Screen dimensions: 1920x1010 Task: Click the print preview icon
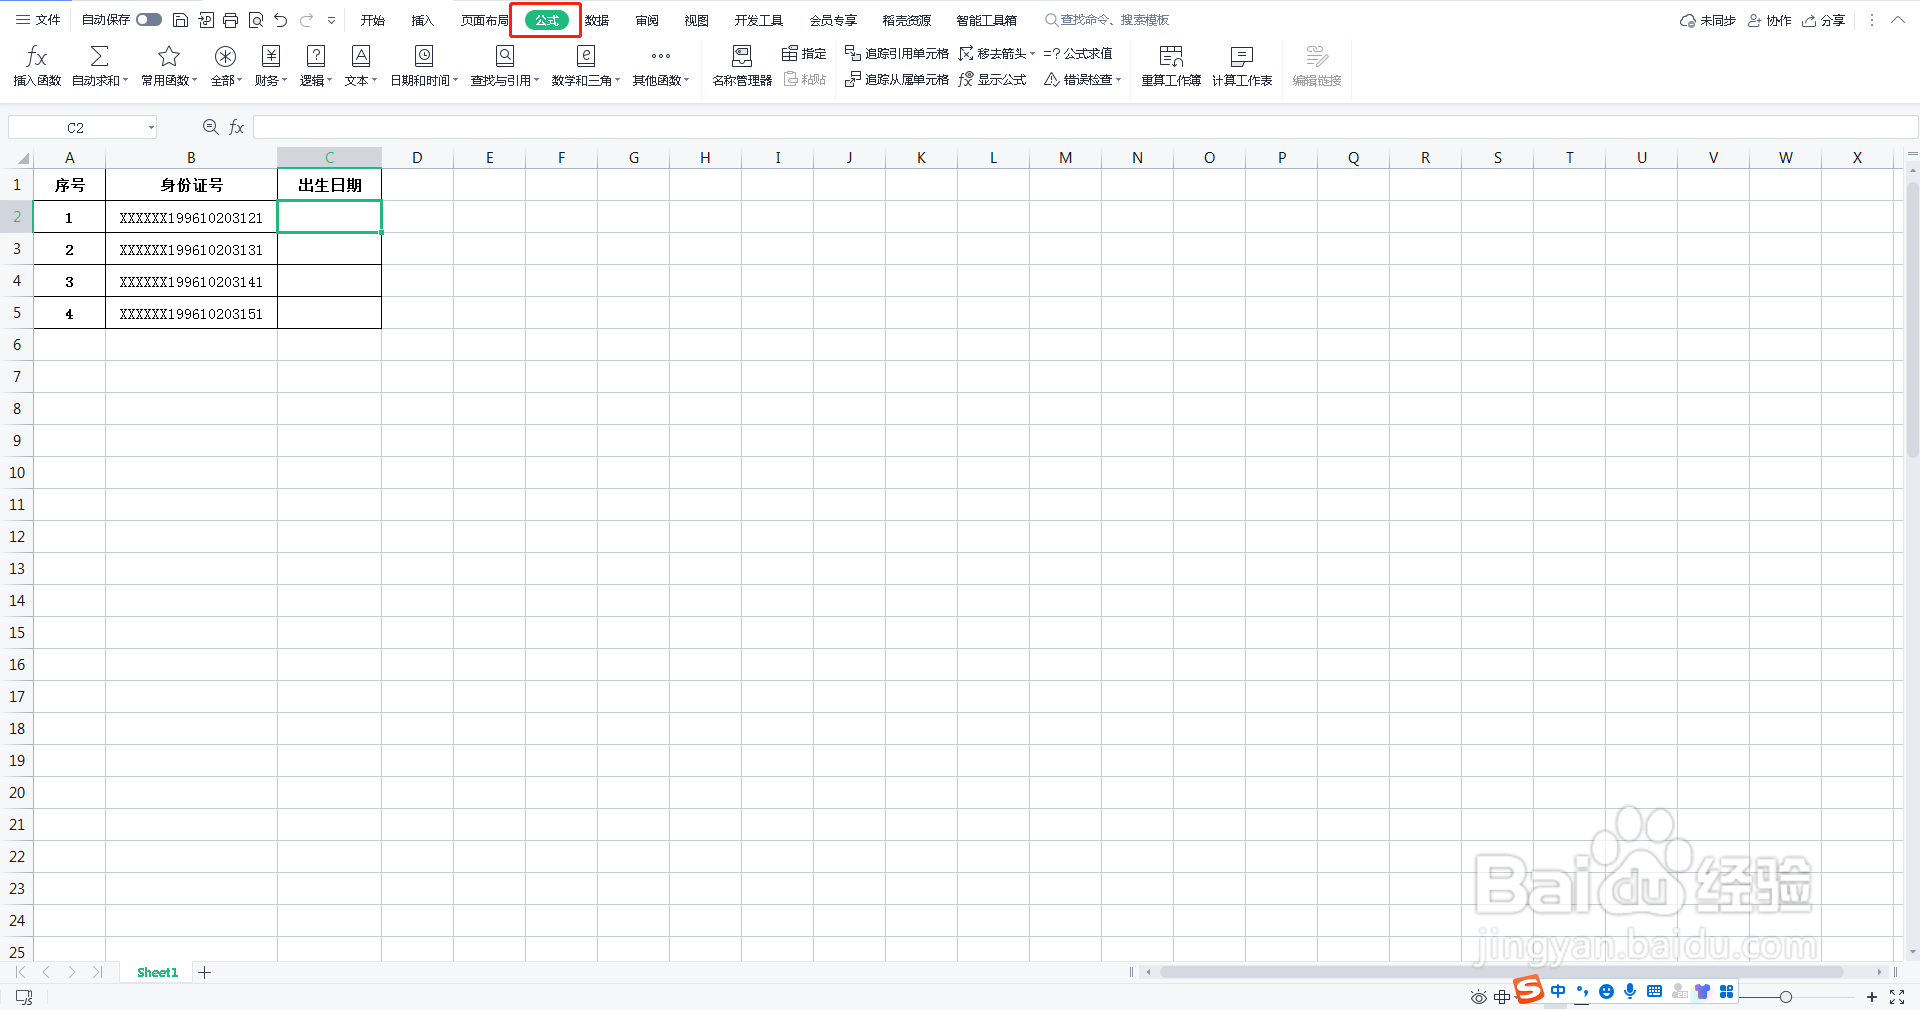[x=256, y=20]
